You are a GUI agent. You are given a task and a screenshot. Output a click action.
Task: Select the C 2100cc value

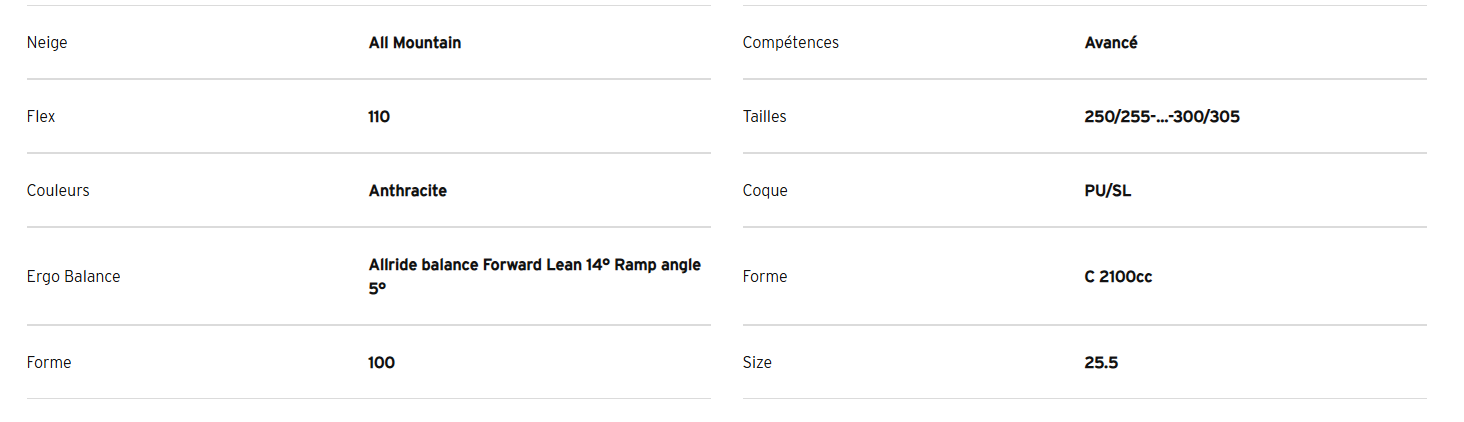(x=1118, y=276)
